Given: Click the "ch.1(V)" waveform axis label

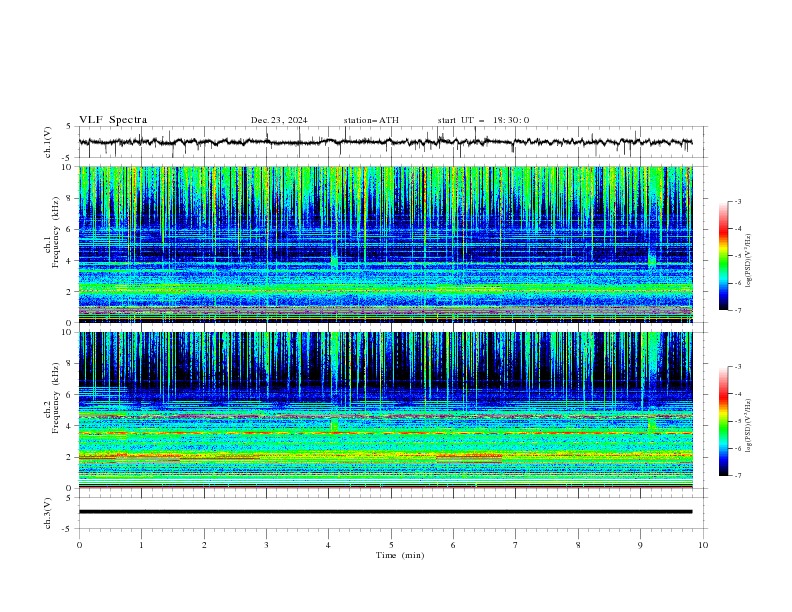Looking at the screenshot, I should point(48,142).
